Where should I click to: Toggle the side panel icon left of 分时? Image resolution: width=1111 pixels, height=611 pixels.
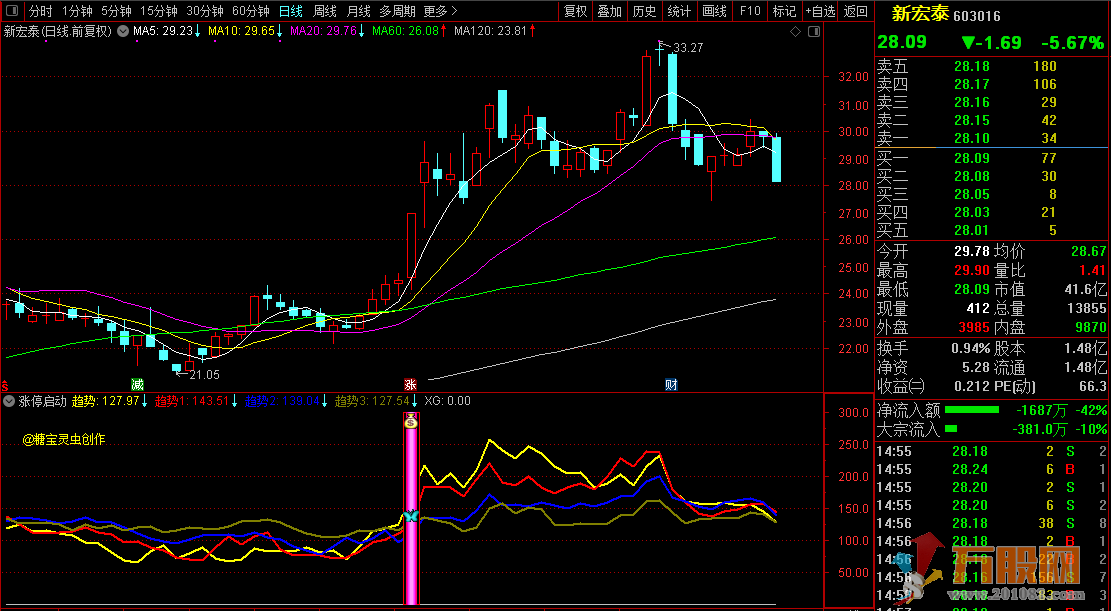11,11
